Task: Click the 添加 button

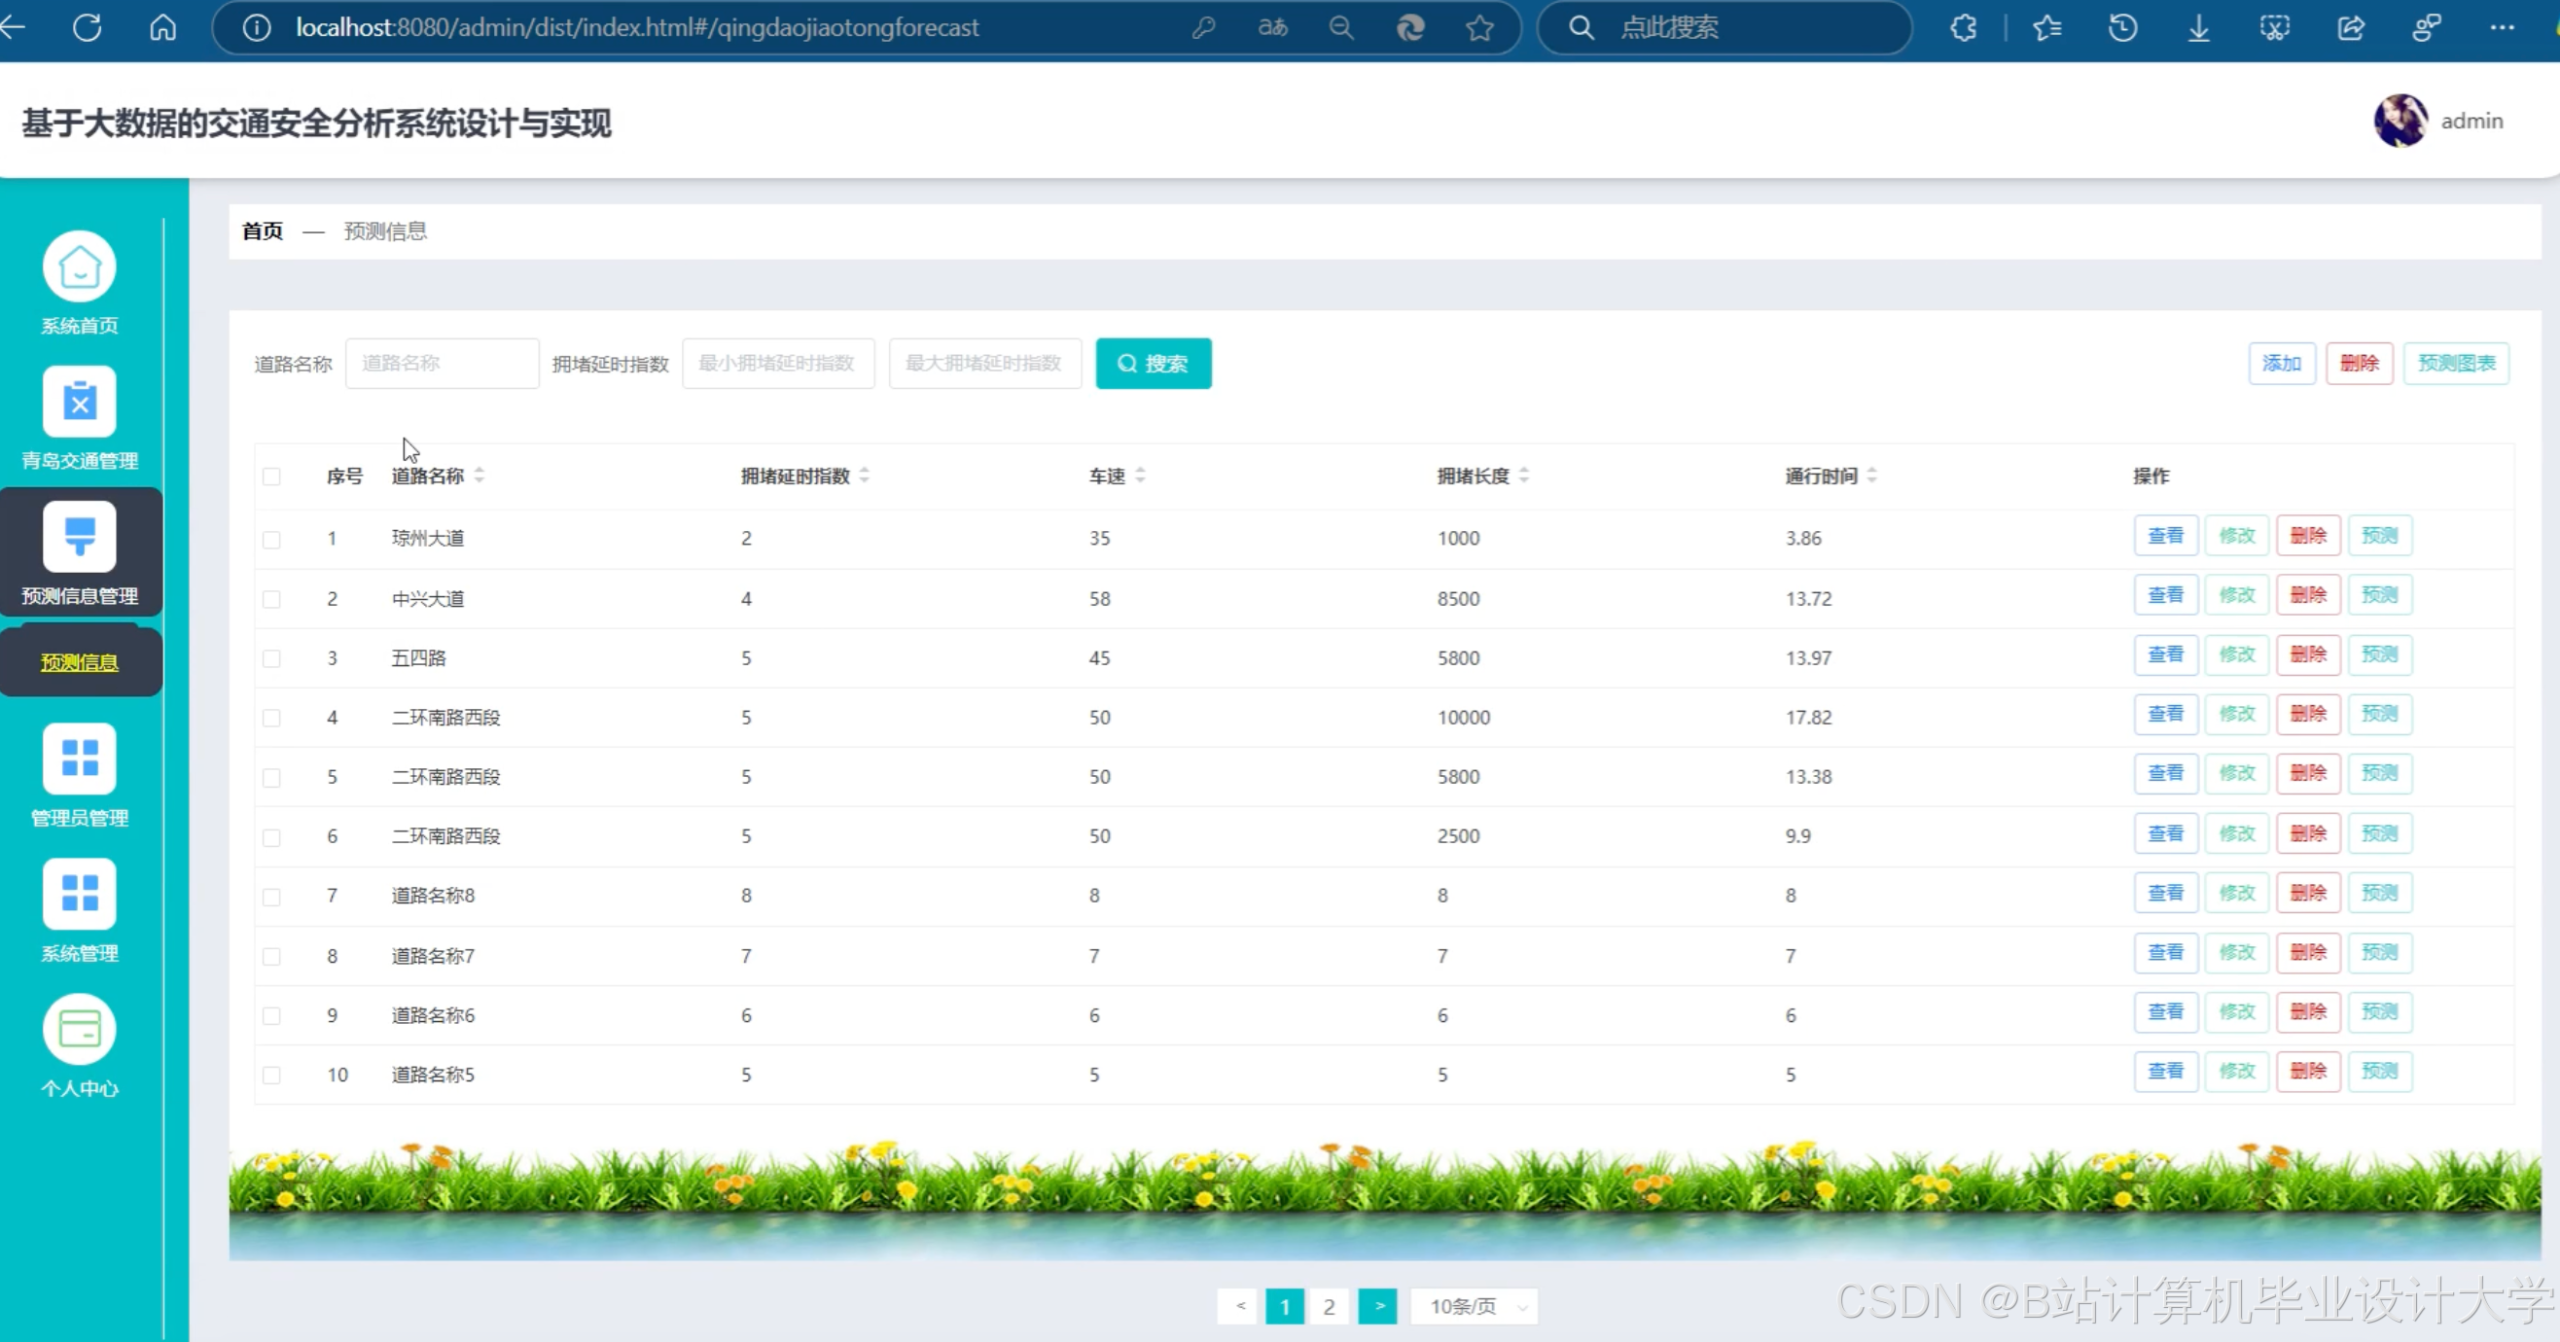Action: point(2282,363)
